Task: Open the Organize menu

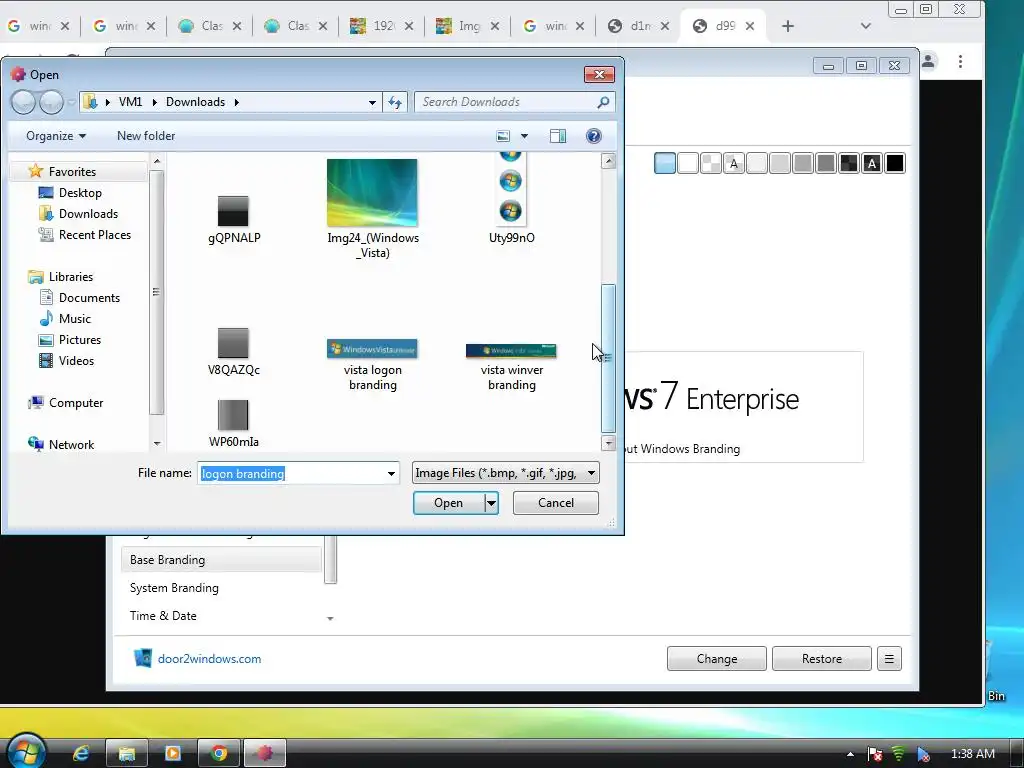Action: pos(56,136)
